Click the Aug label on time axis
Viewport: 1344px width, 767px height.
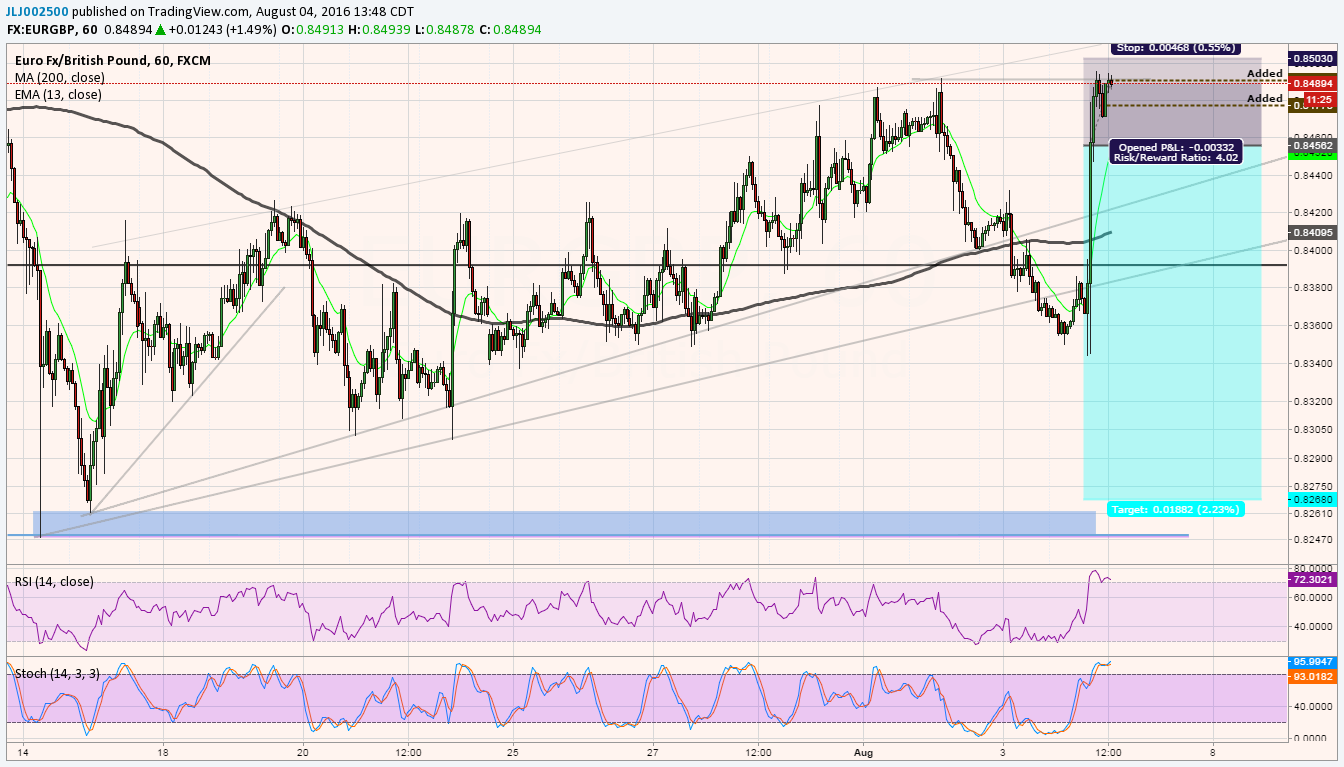click(x=862, y=751)
